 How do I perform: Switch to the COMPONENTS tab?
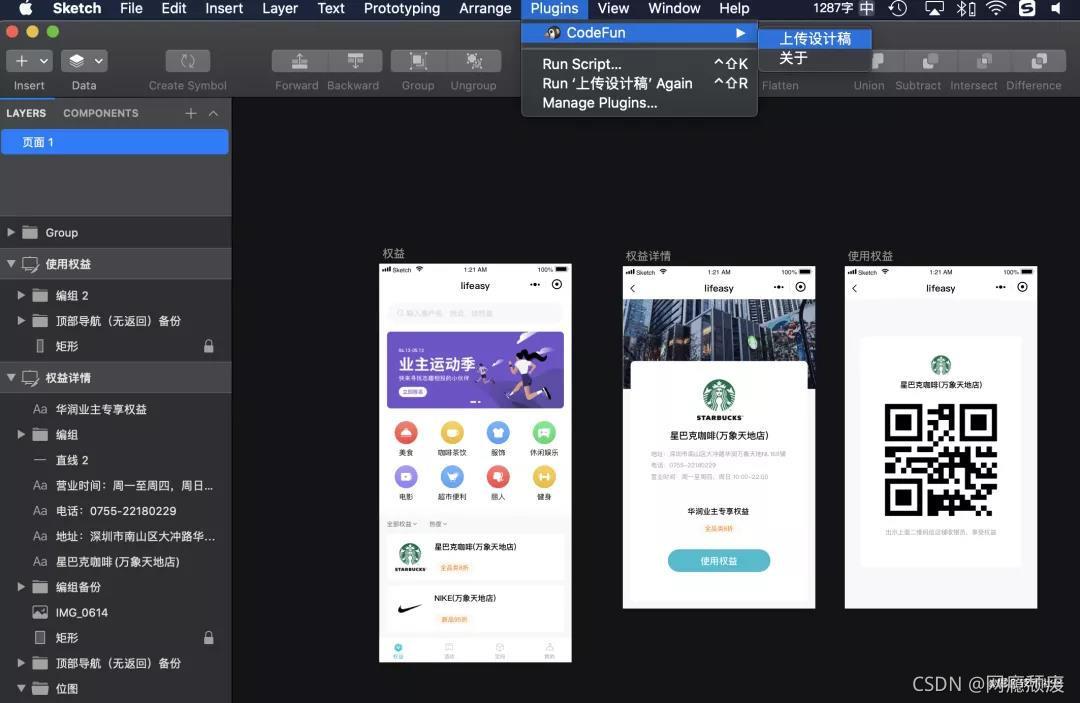coord(101,113)
